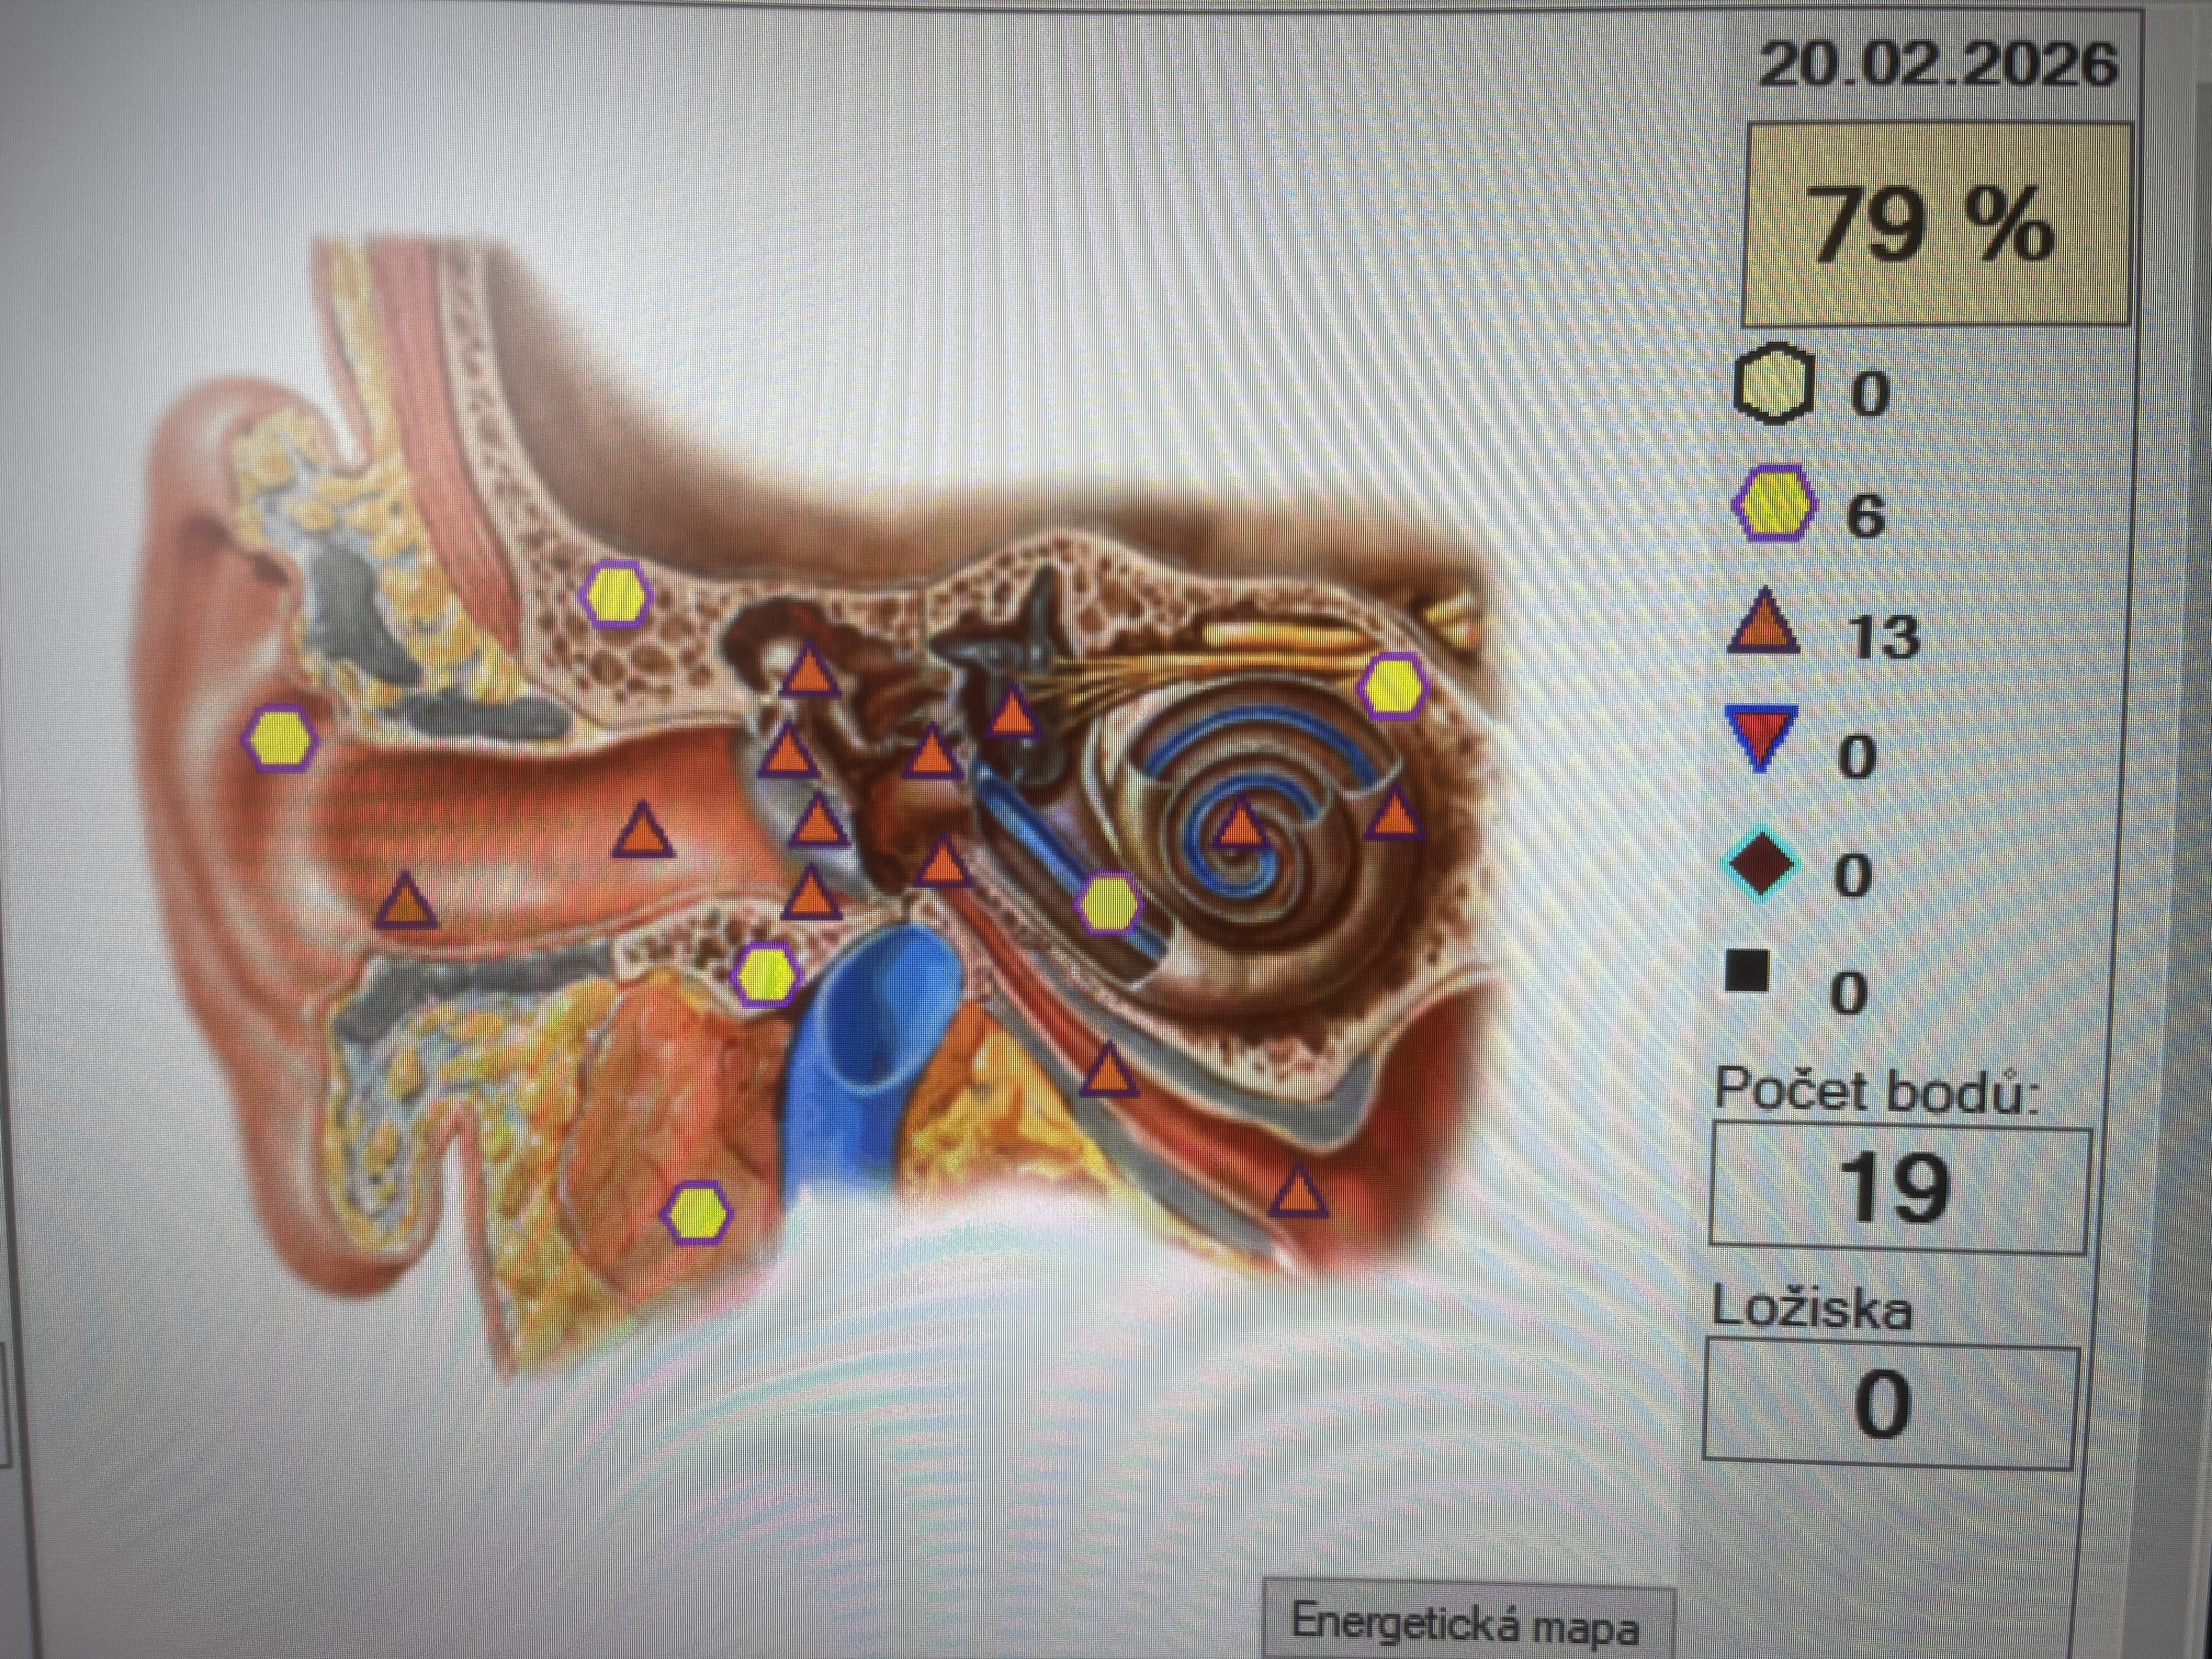Click the dark diamond legend icon
The image size is (2212, 1659).
click(x=1761, y=865)
